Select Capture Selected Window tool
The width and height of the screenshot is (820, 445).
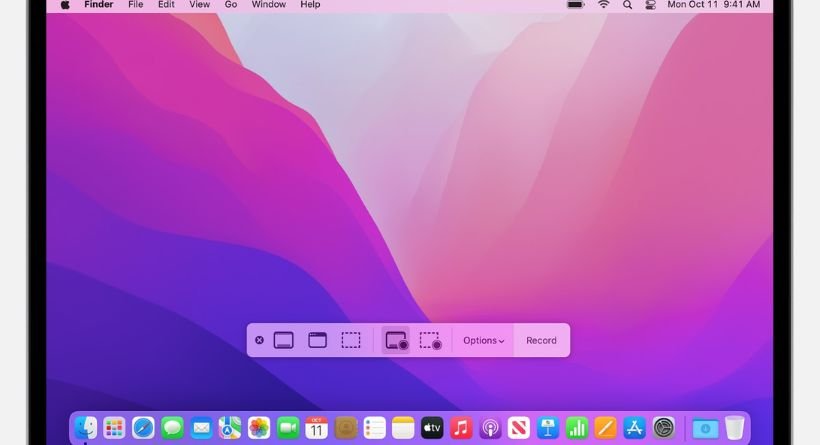317,340
